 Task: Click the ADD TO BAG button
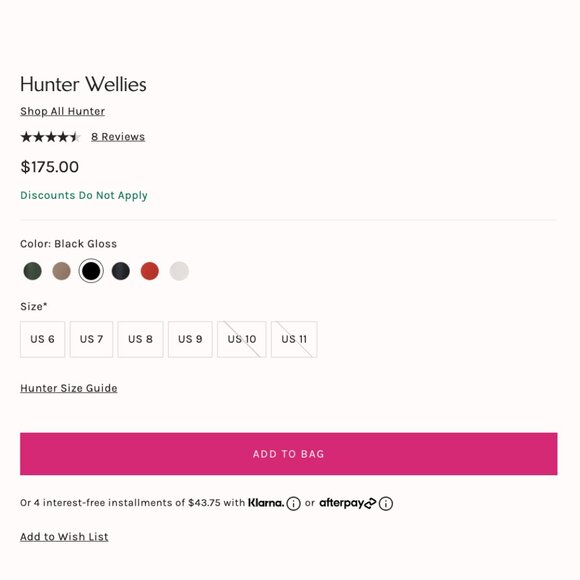(x=289, y=454)
